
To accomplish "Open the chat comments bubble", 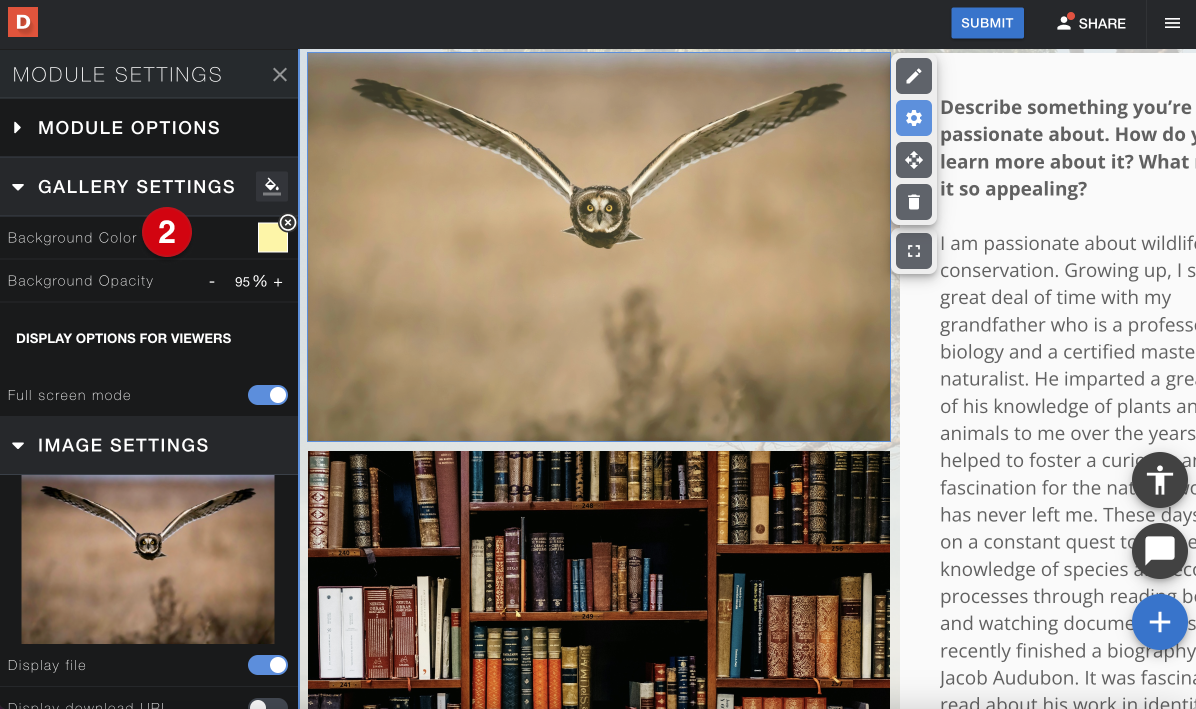I will click(1159, 551).
